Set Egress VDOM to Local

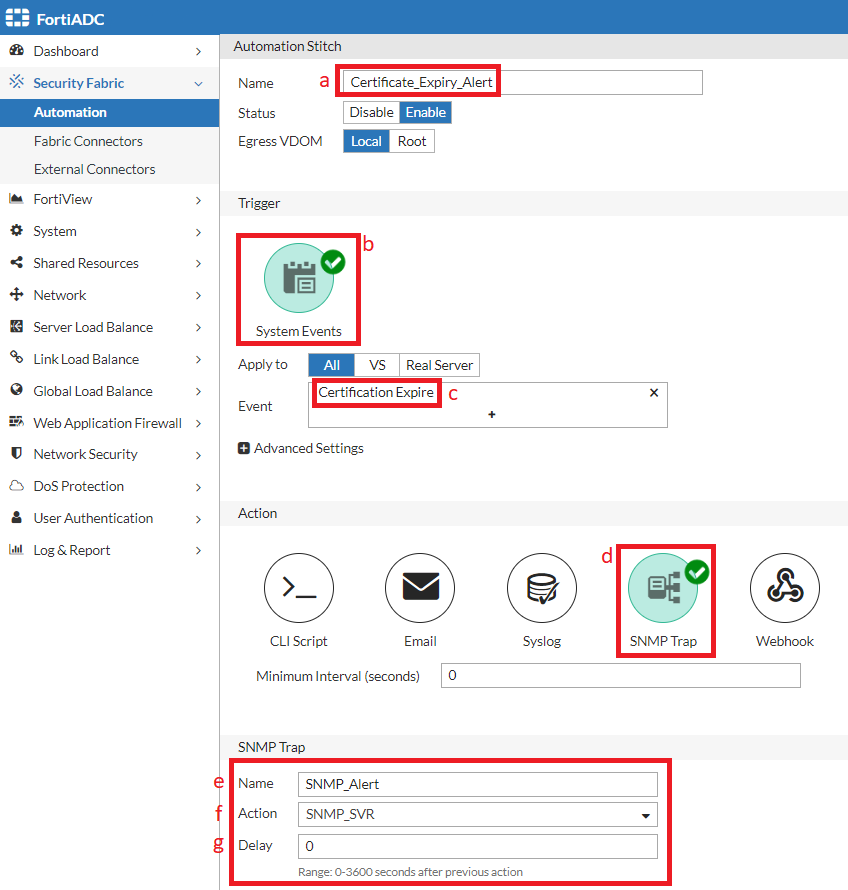click(366, 141)
